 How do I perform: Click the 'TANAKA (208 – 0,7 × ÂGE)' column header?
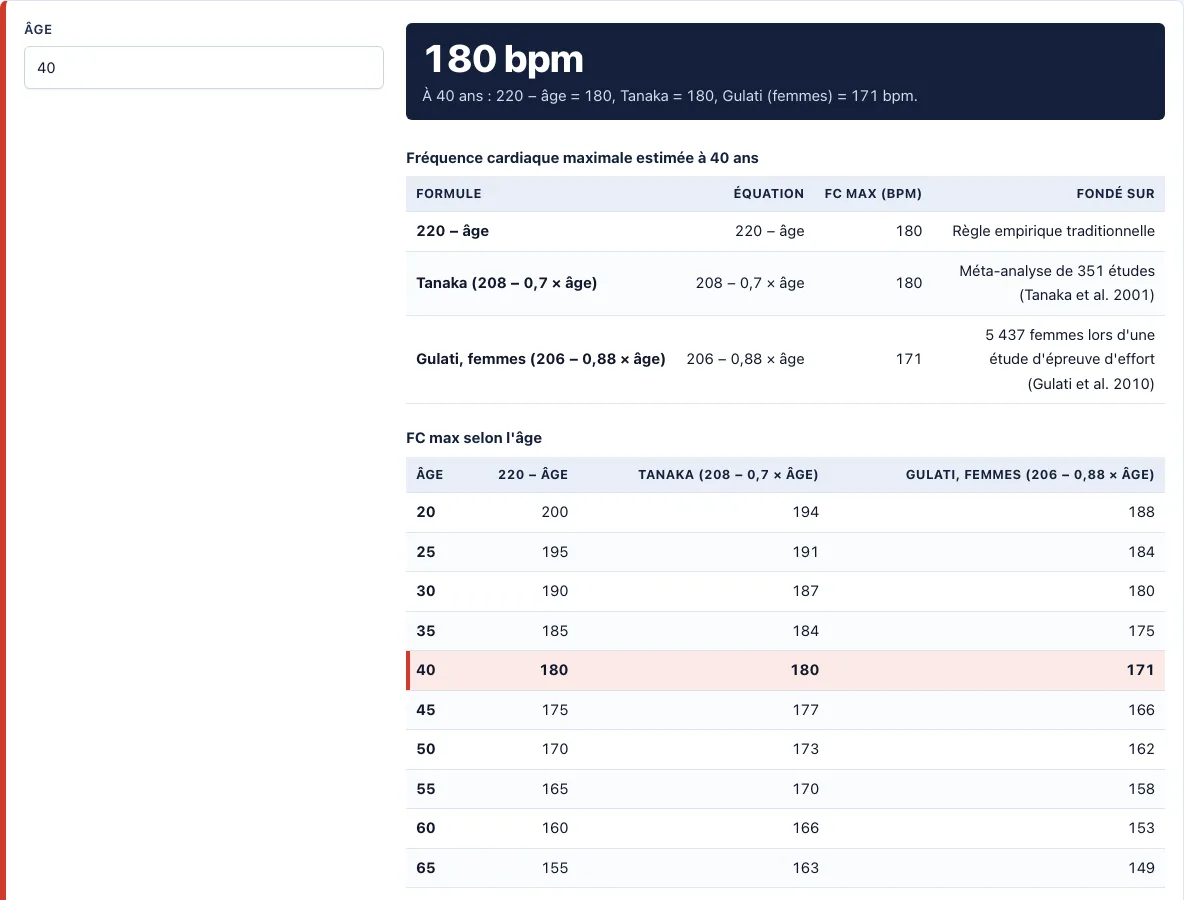tap(728, 474)
